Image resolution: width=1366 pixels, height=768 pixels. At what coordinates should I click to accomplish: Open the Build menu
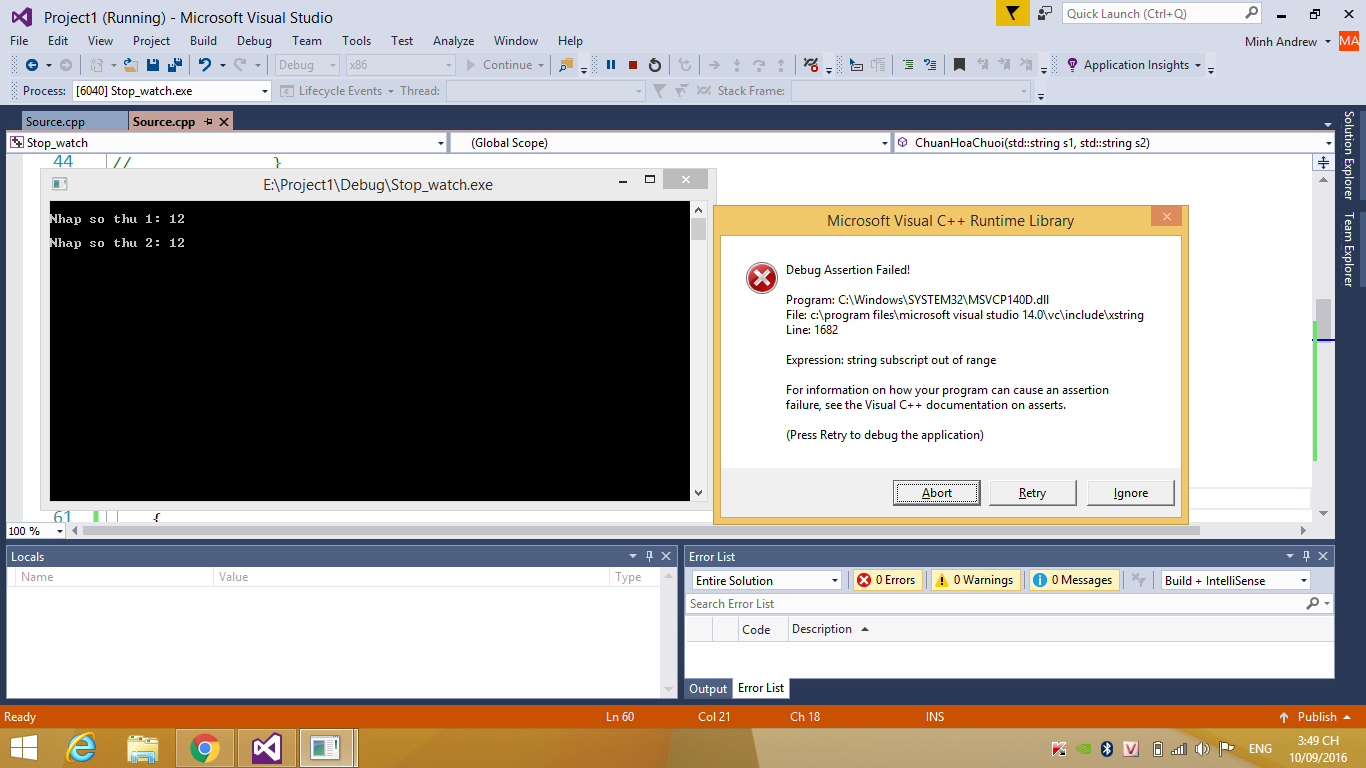[203, 41]
